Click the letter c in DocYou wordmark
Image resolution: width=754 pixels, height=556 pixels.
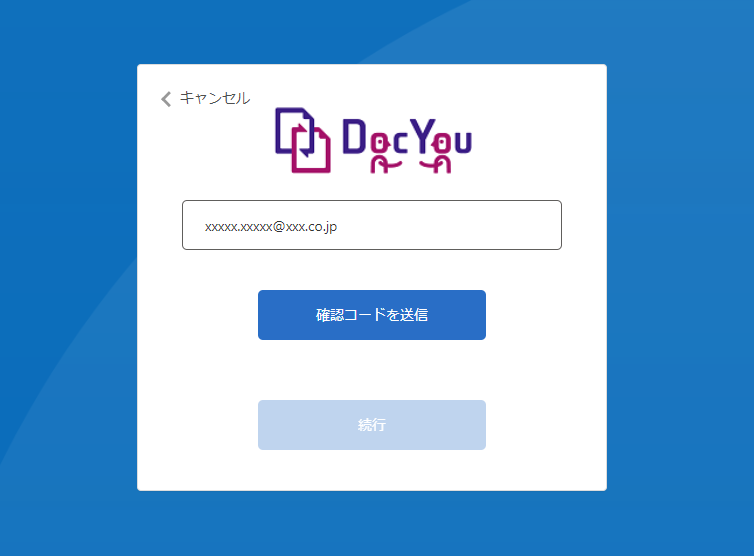click(x=399, y=143)
